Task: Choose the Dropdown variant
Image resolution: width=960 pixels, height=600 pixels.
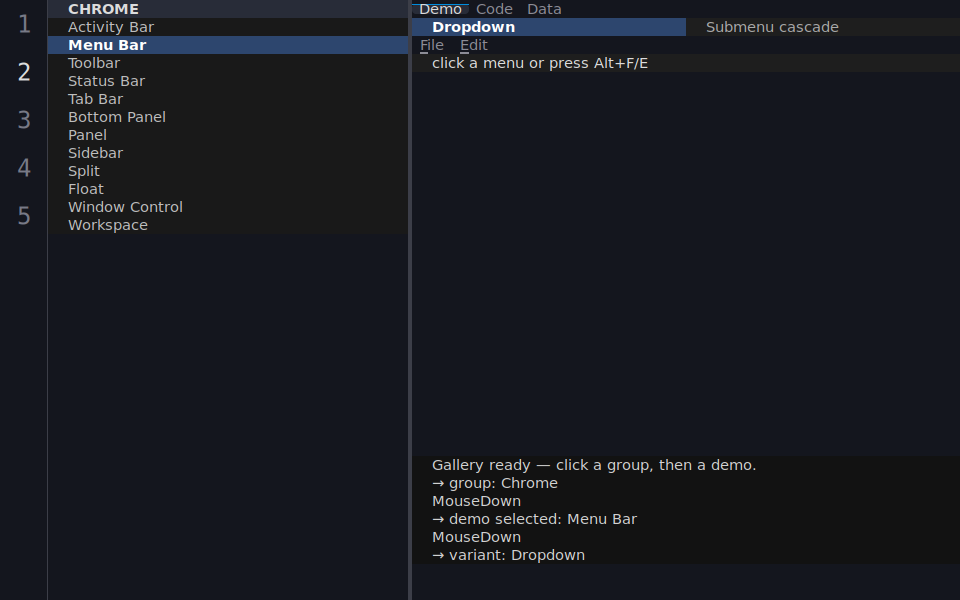Action: point(549,27)
